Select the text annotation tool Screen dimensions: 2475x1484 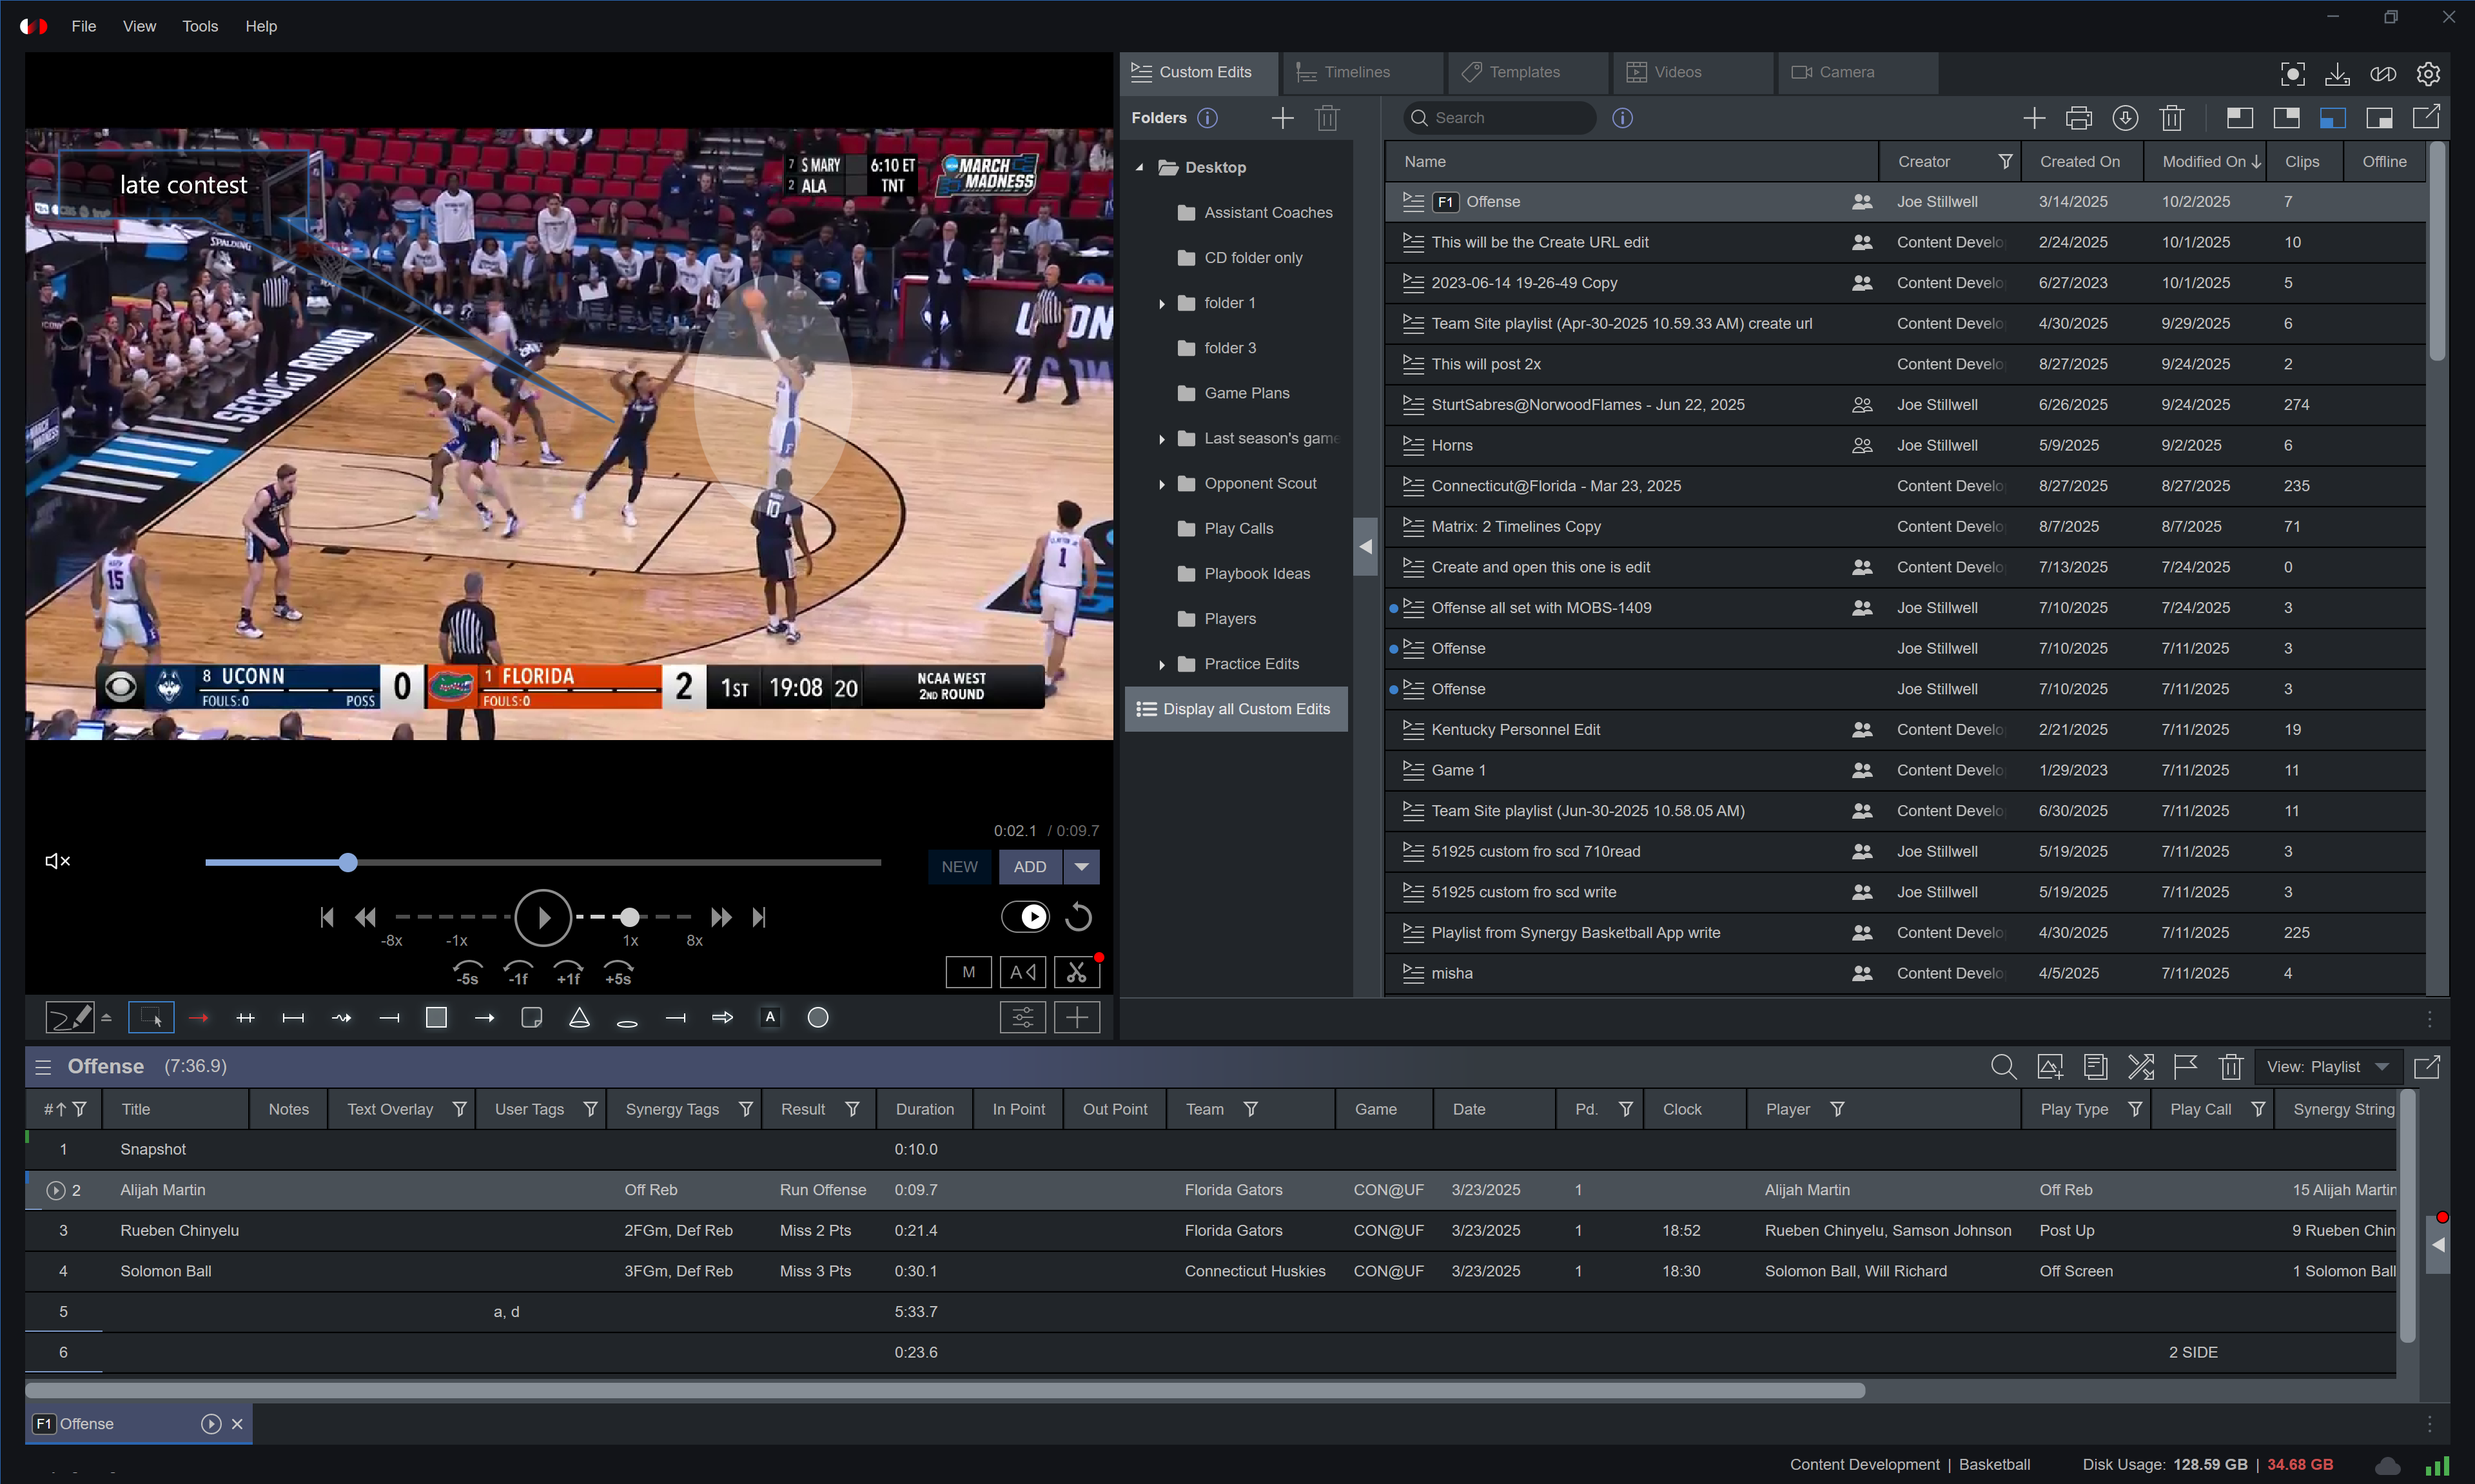click(x=769, y=1017)
